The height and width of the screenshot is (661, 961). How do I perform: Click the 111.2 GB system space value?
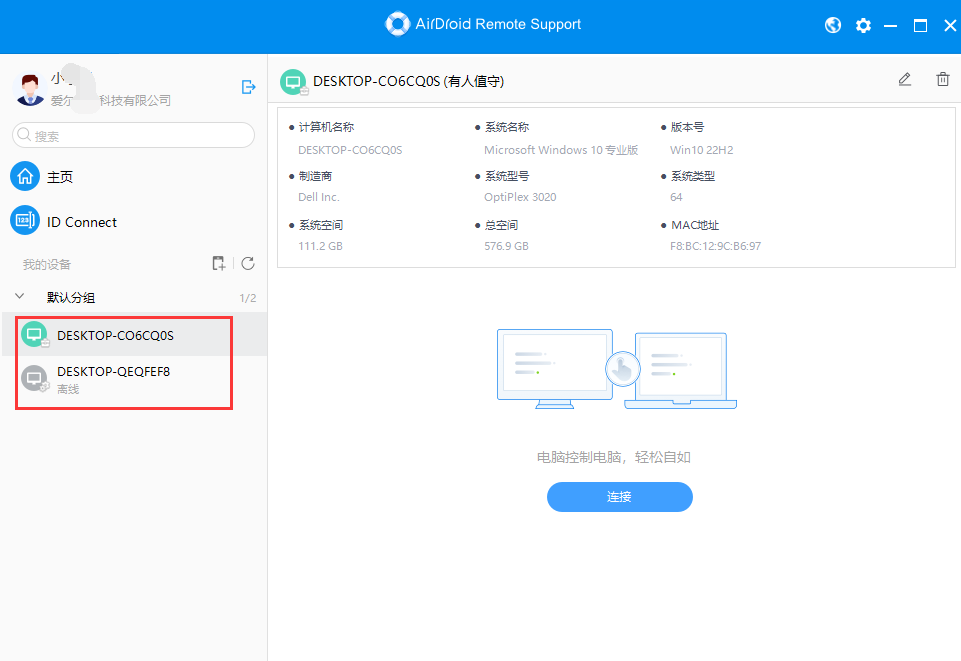[x=321, y=246]
